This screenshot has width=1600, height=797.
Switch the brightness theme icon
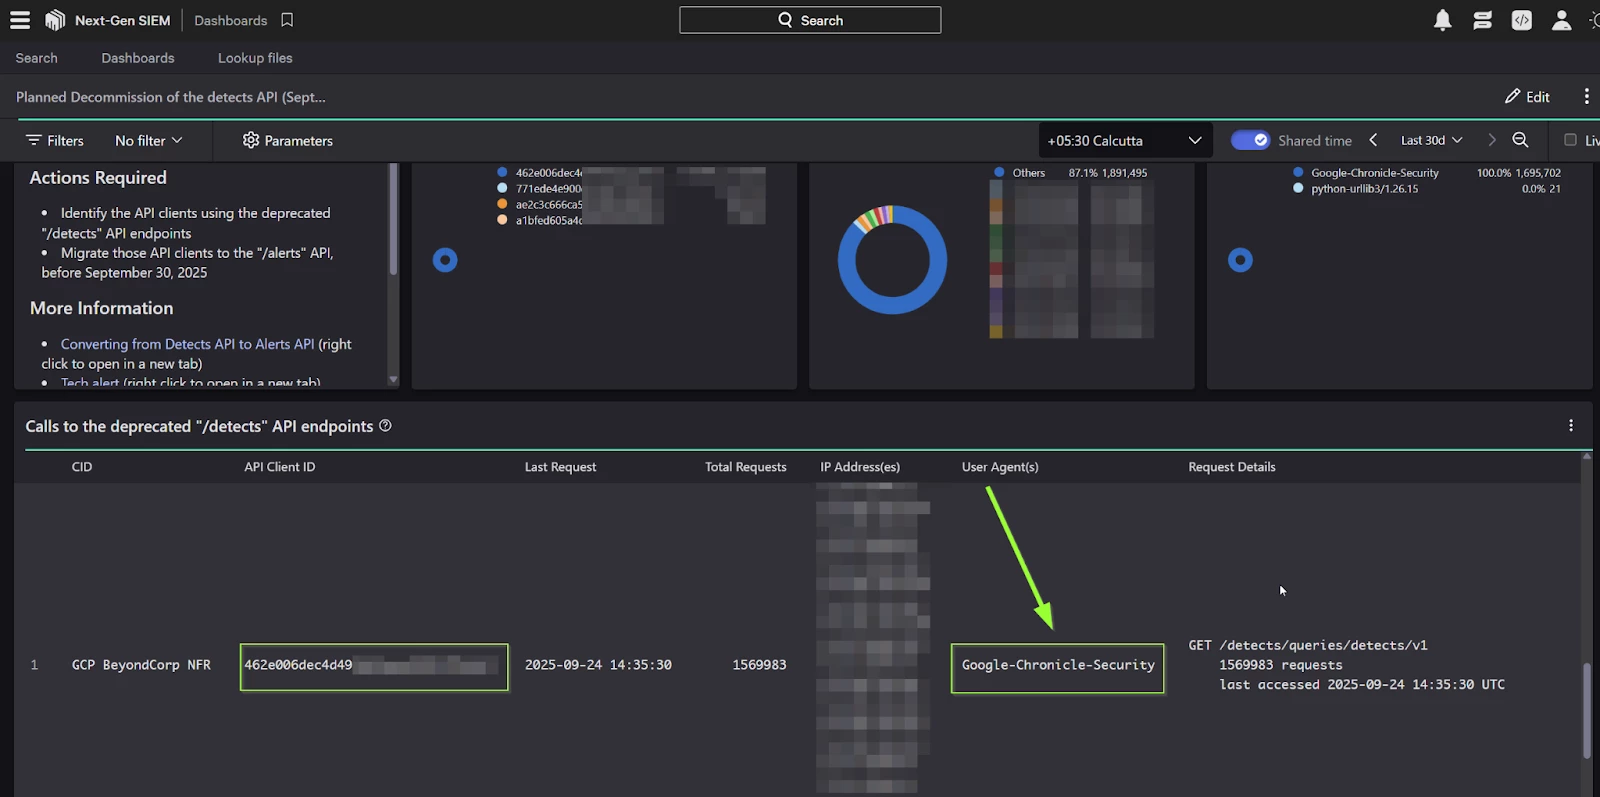(1594, 20)
